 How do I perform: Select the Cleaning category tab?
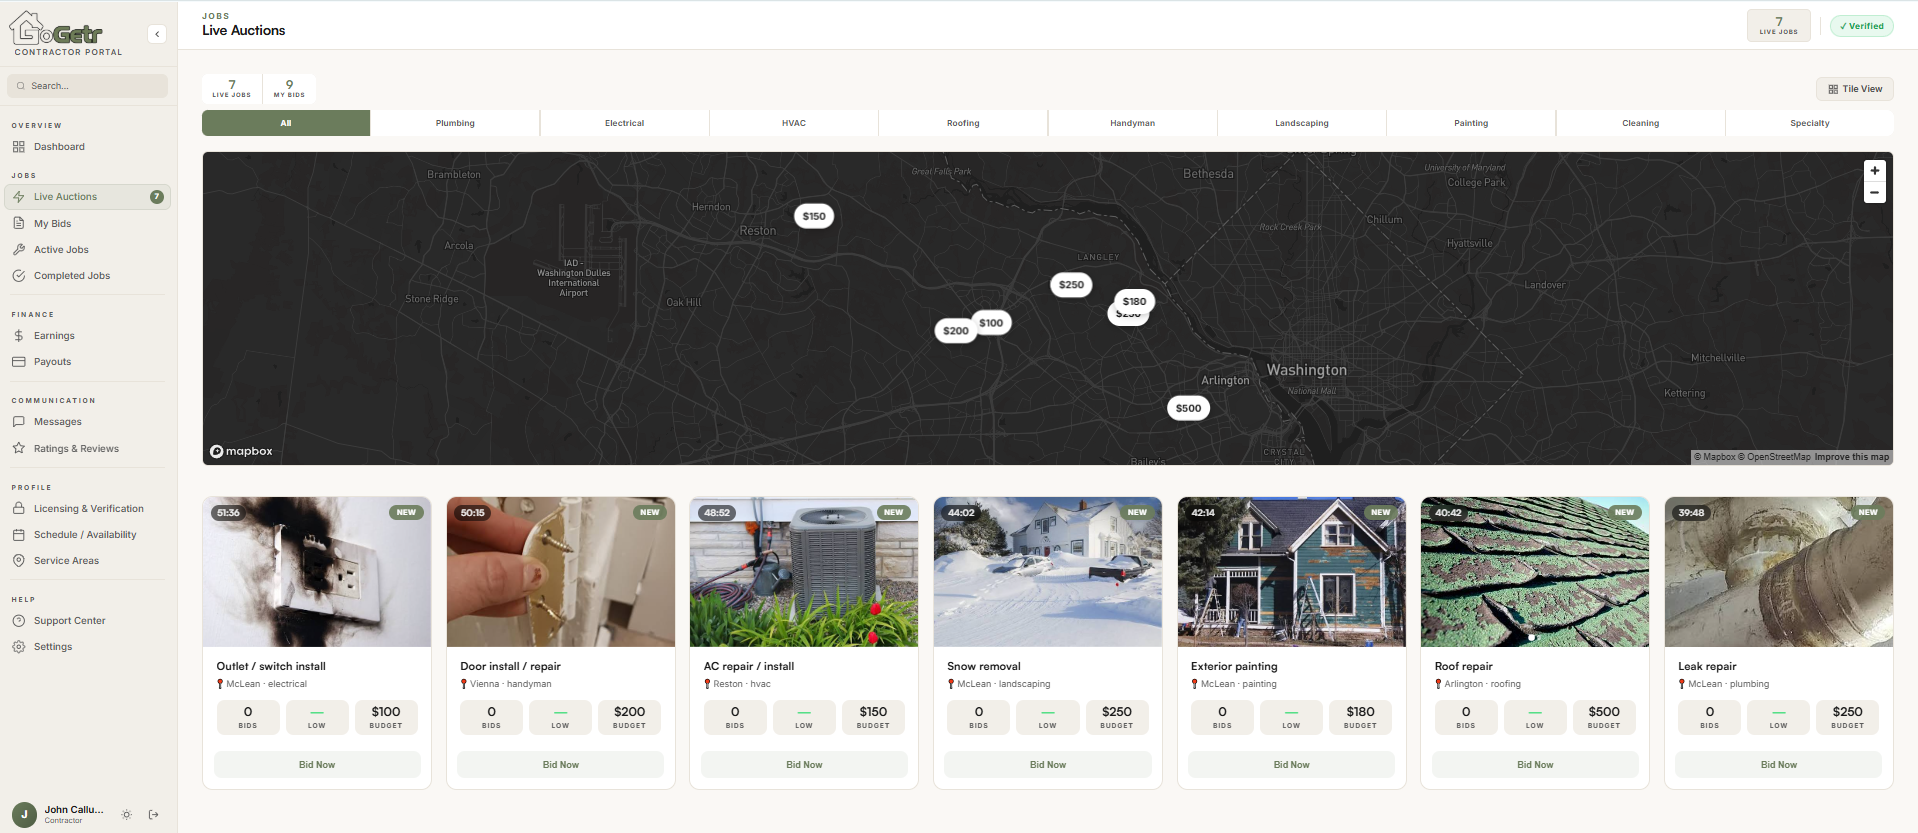point(1641,123)
